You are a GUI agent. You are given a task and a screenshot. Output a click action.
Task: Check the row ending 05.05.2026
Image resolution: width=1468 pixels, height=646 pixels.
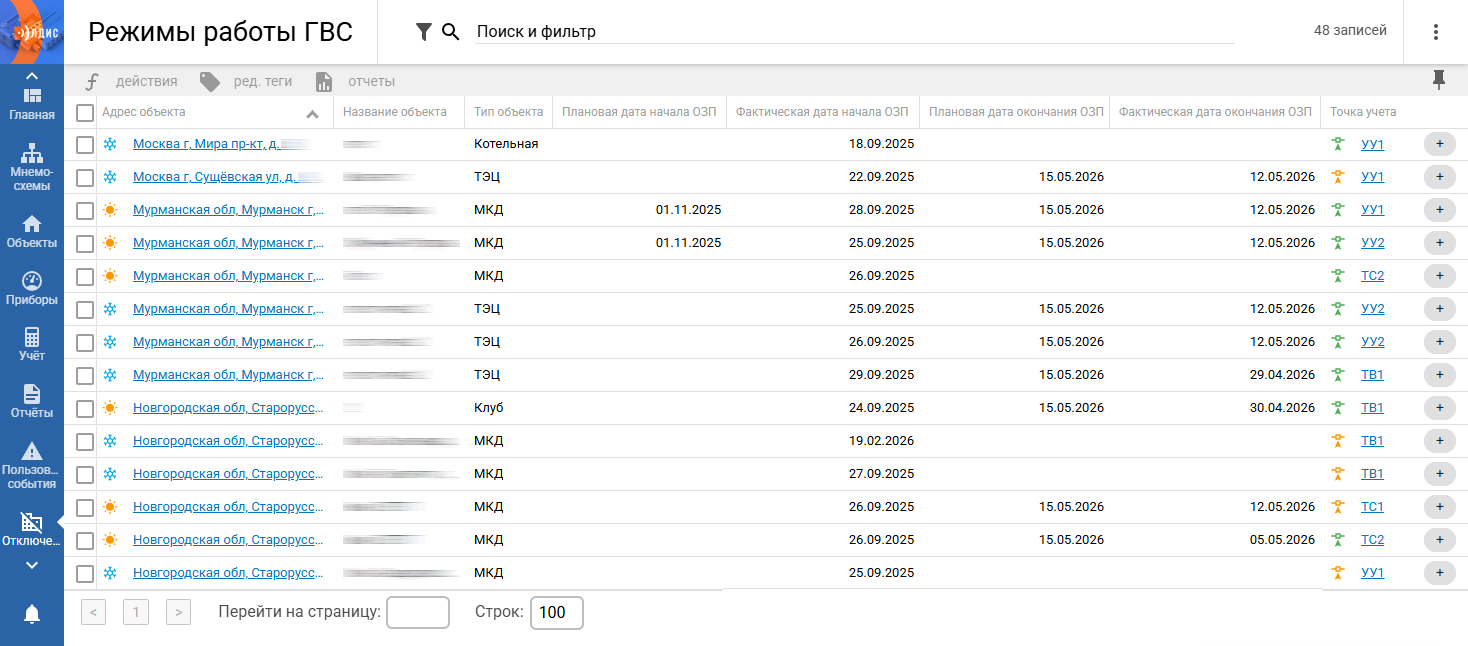click(x=85, y=541)
